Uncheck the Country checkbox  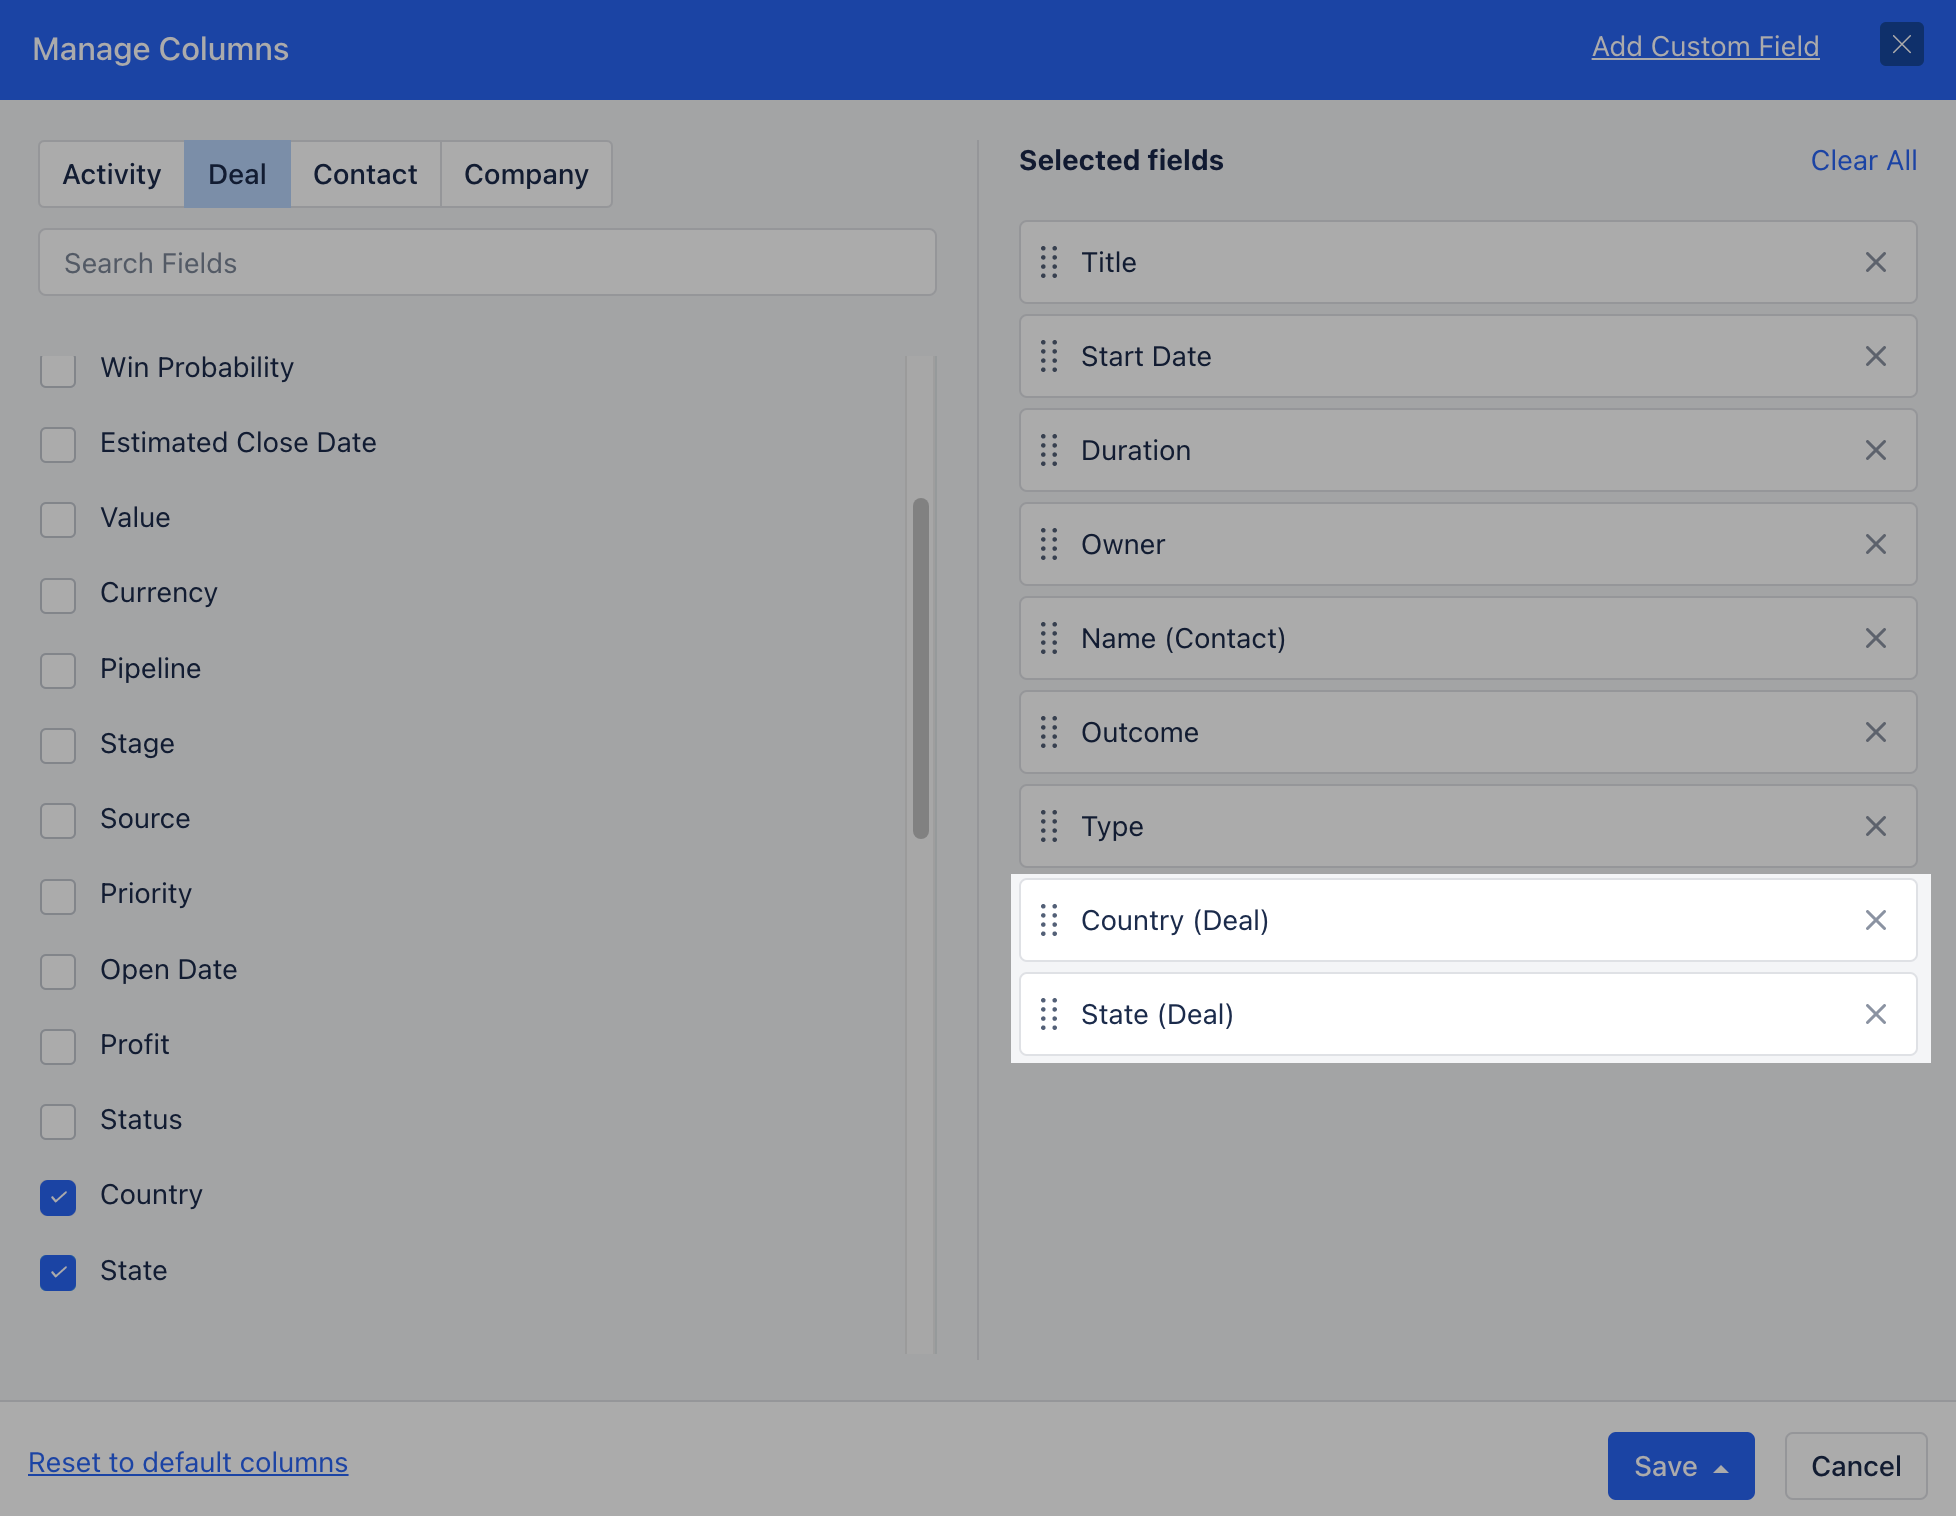(x=58, y=1197)
